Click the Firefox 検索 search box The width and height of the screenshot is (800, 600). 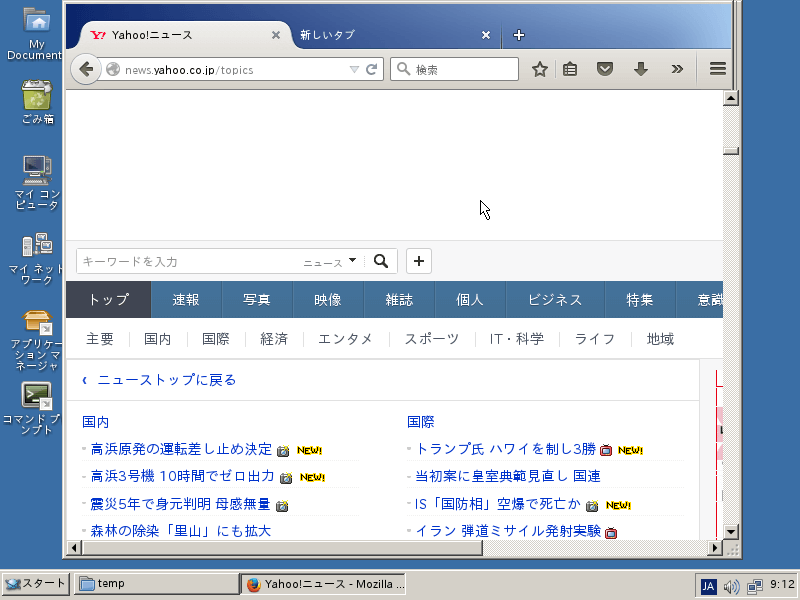coord(455,69)
